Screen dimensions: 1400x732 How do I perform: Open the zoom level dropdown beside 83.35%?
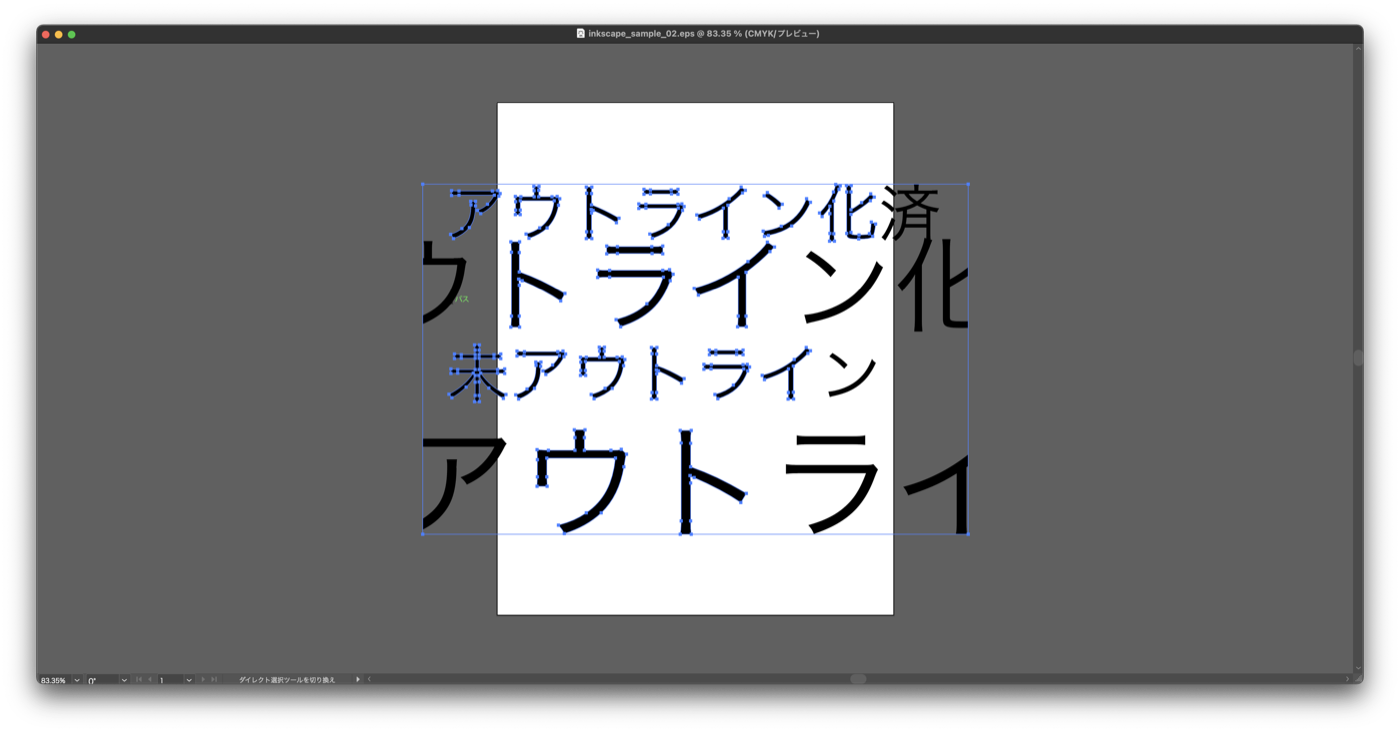coord(77,680)
